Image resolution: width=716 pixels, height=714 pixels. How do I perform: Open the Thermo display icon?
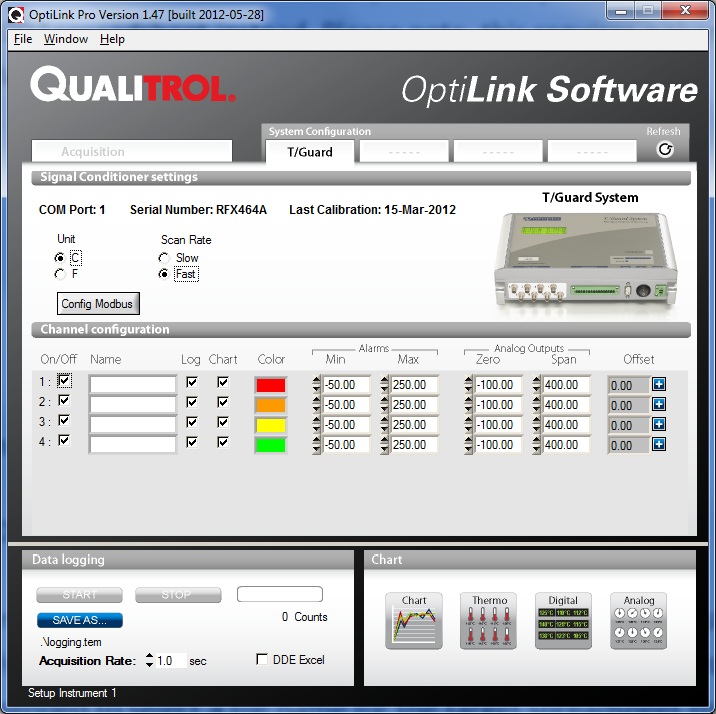(489, 621)
